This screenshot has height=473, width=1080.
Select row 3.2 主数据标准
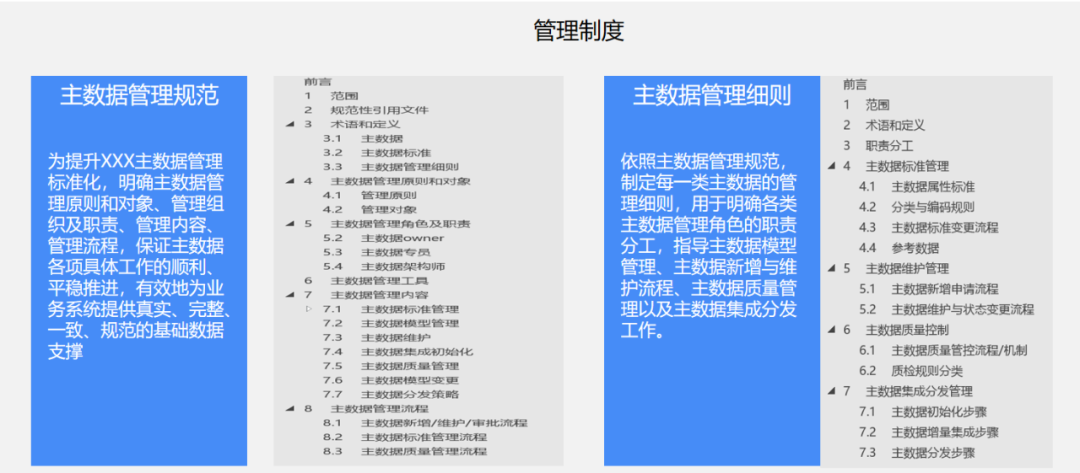377,153
